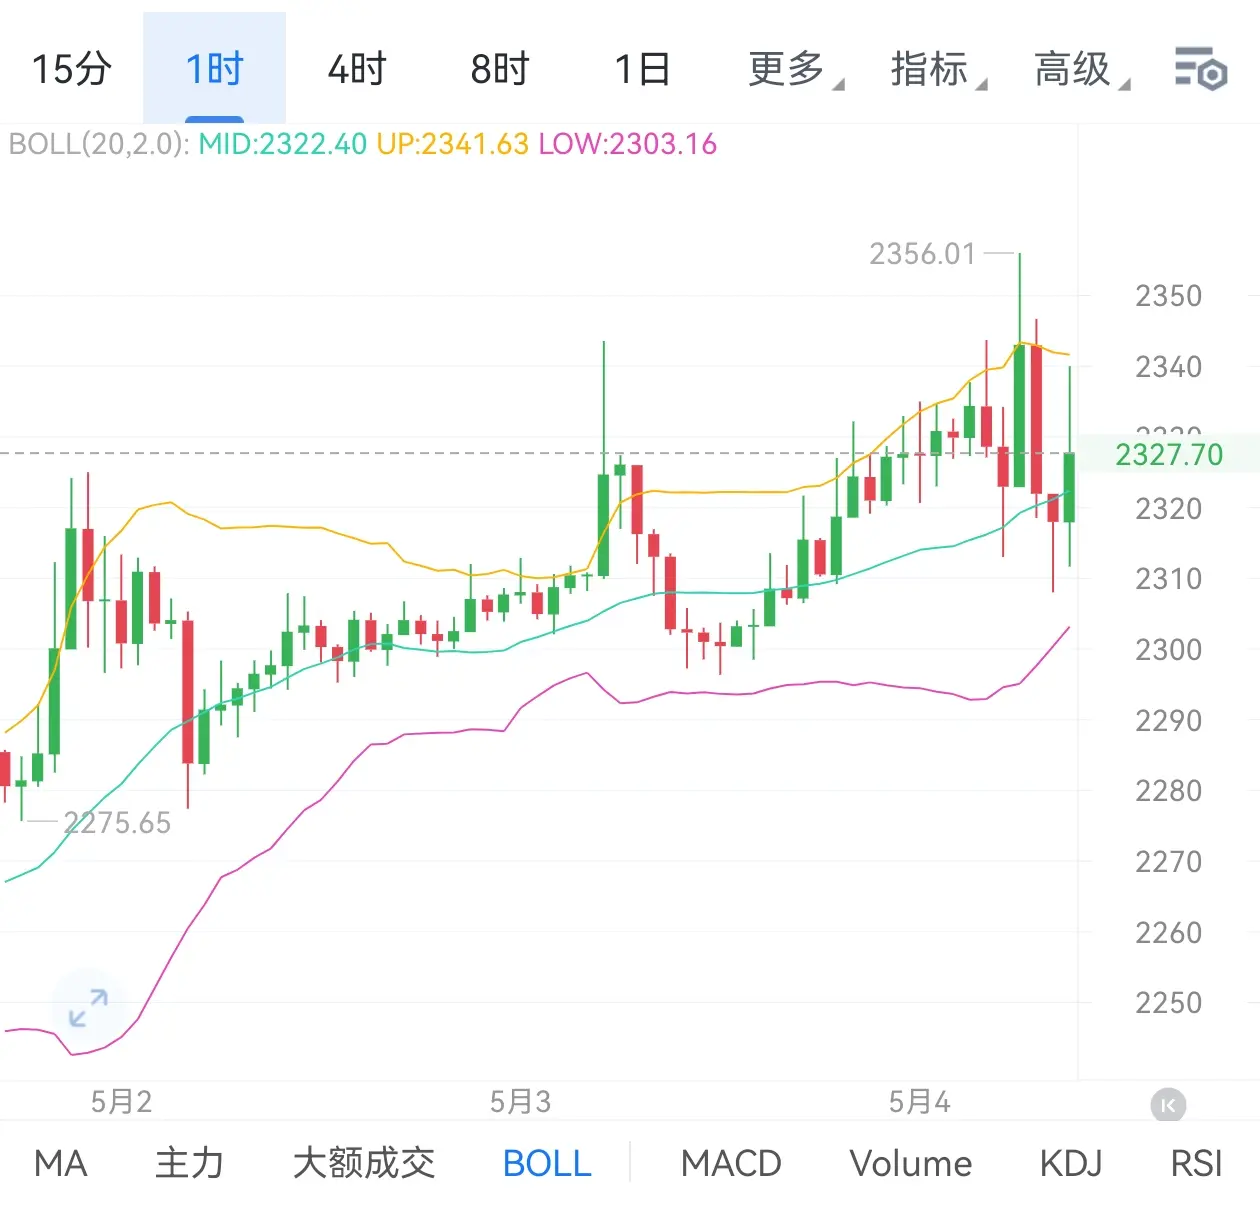Enable the KDJ indicator

(1071, 1163)
